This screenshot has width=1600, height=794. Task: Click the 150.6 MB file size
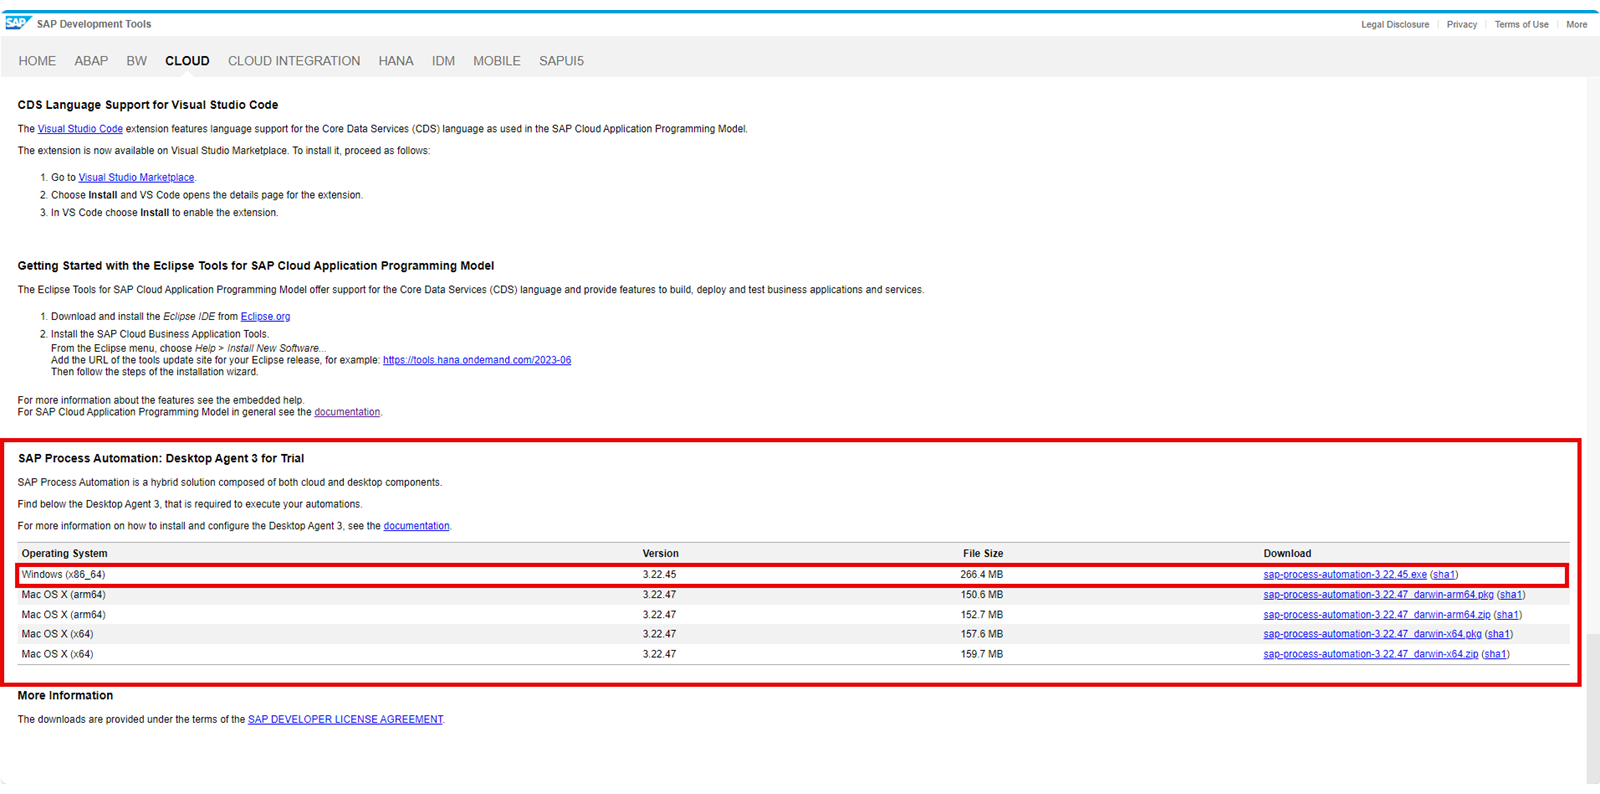click(982, 595)
